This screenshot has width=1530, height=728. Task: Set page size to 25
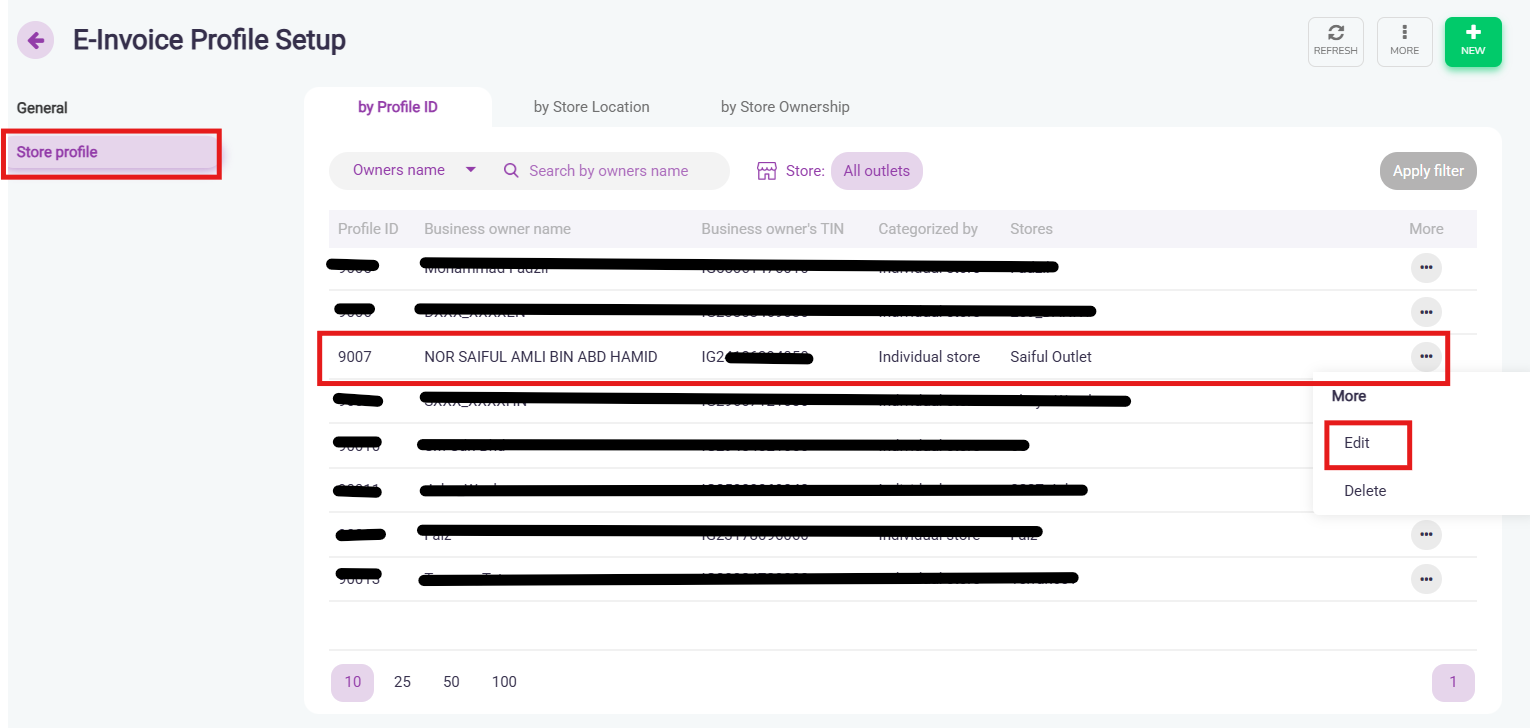click(x=402, y=682)
